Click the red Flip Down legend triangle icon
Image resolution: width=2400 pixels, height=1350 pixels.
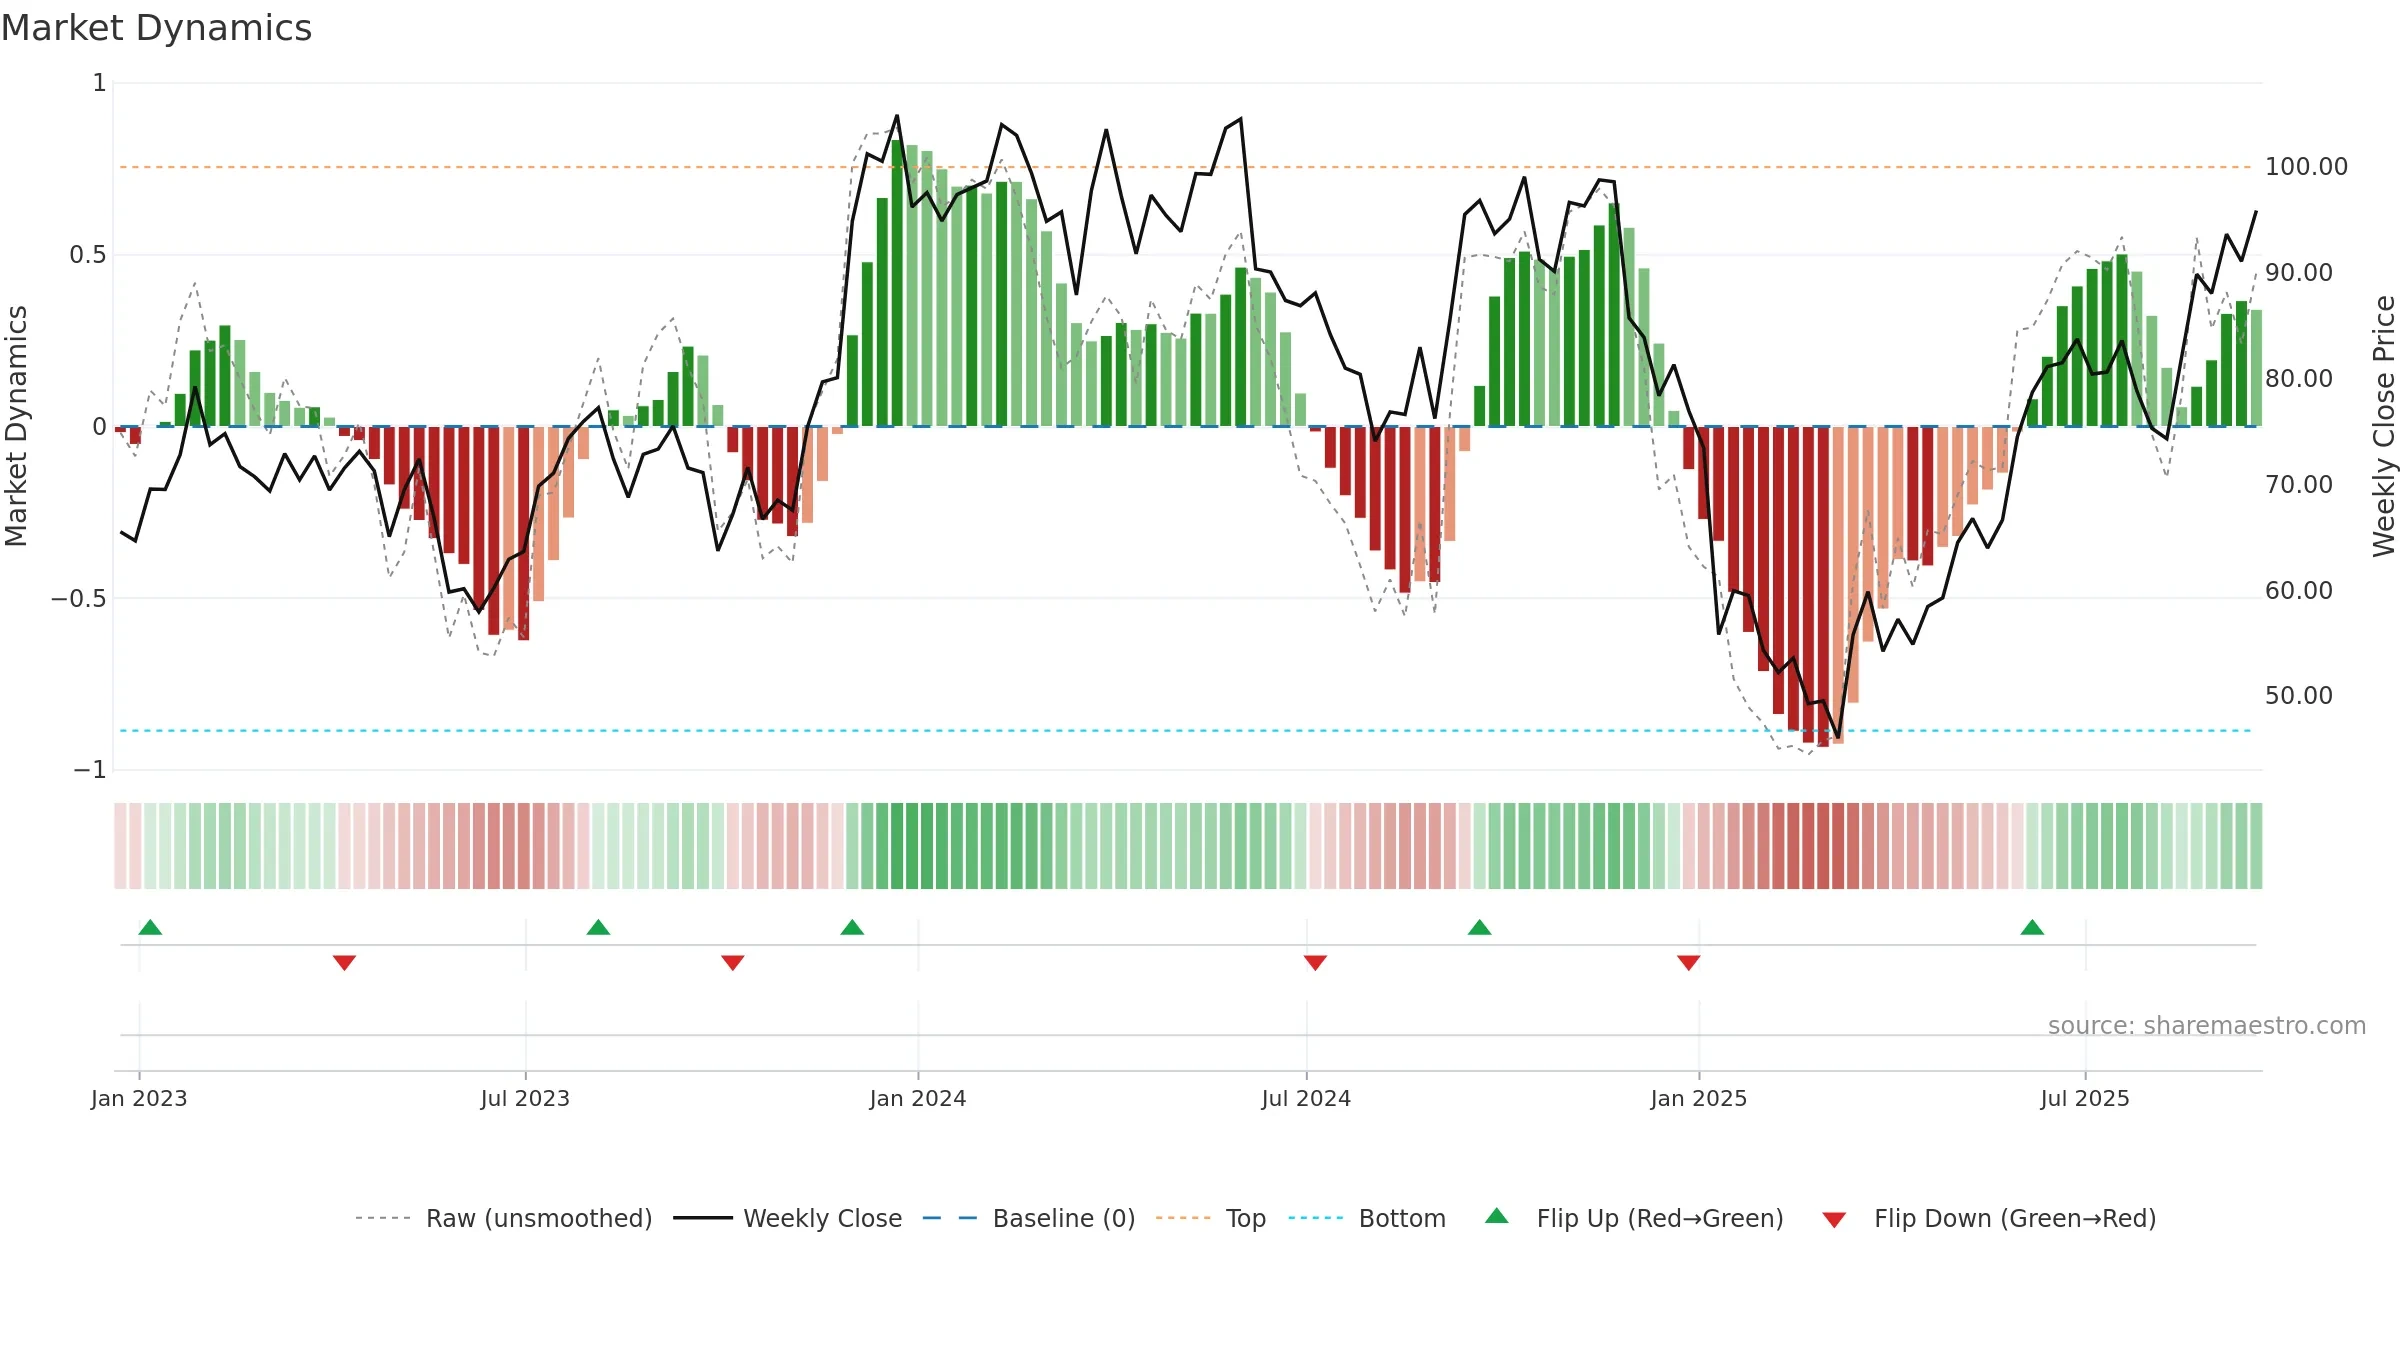1834,1220
